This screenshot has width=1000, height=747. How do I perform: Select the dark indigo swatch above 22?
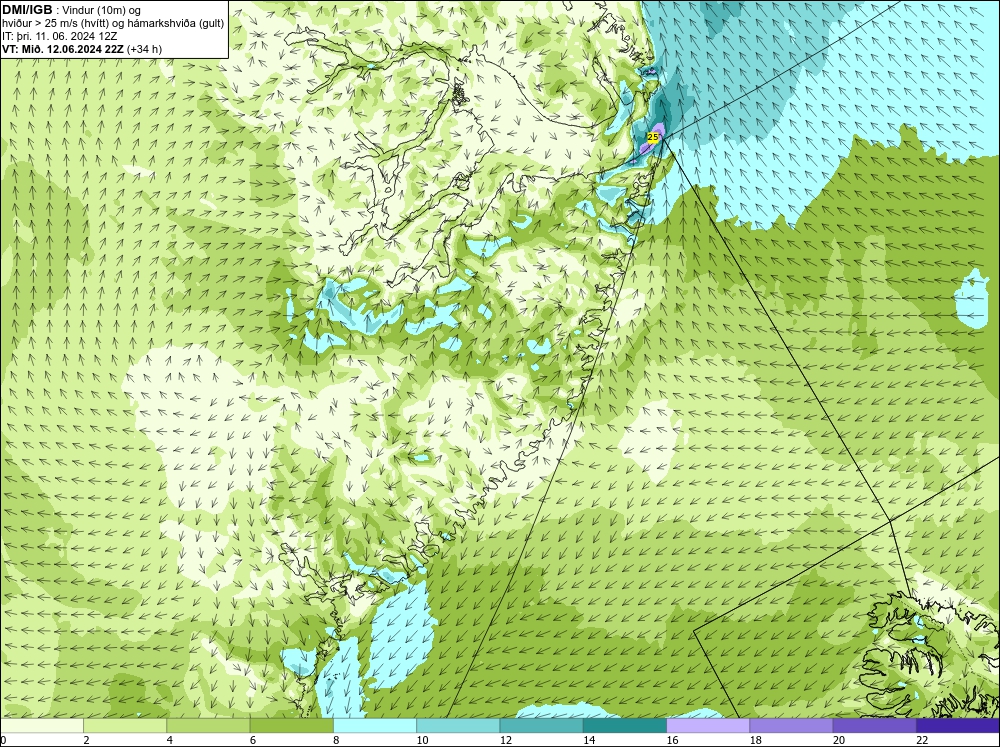[958, 726]
